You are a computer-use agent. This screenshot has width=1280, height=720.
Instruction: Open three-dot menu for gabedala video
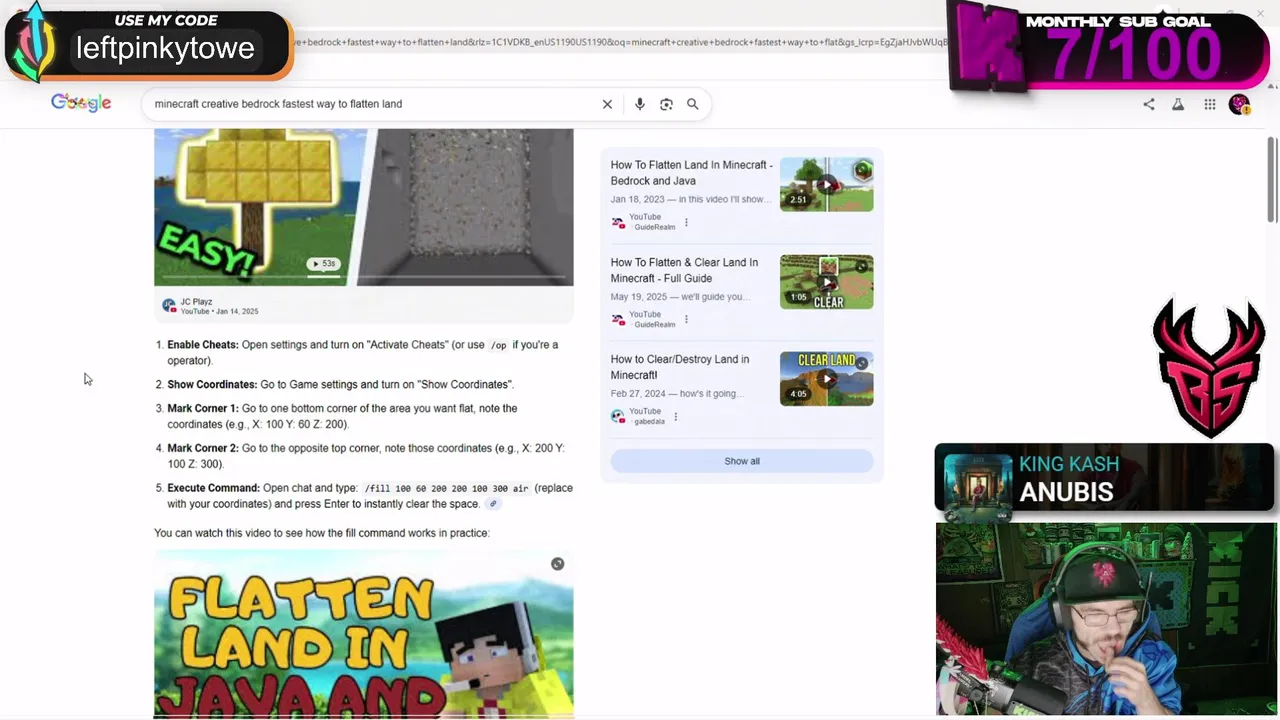coord(676,416)
